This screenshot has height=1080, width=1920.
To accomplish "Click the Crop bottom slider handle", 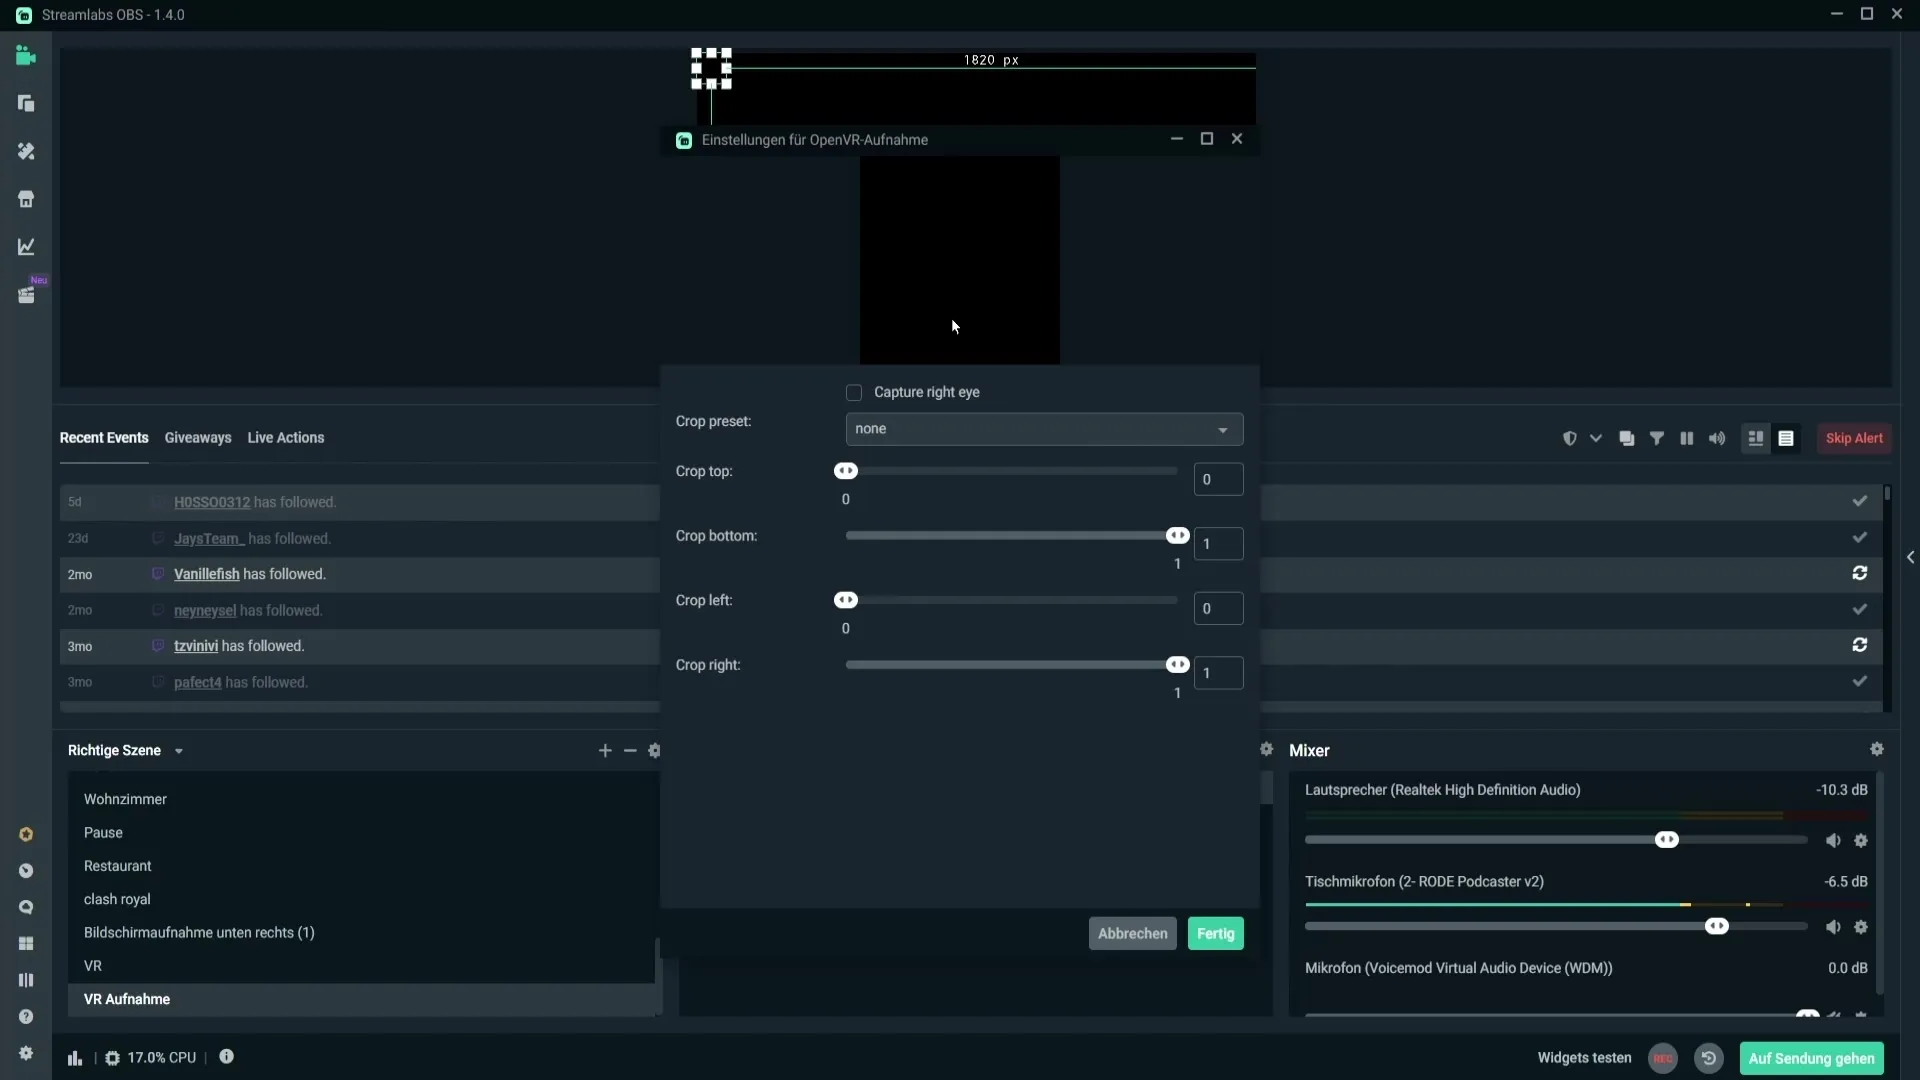I will pos(1178,536).
